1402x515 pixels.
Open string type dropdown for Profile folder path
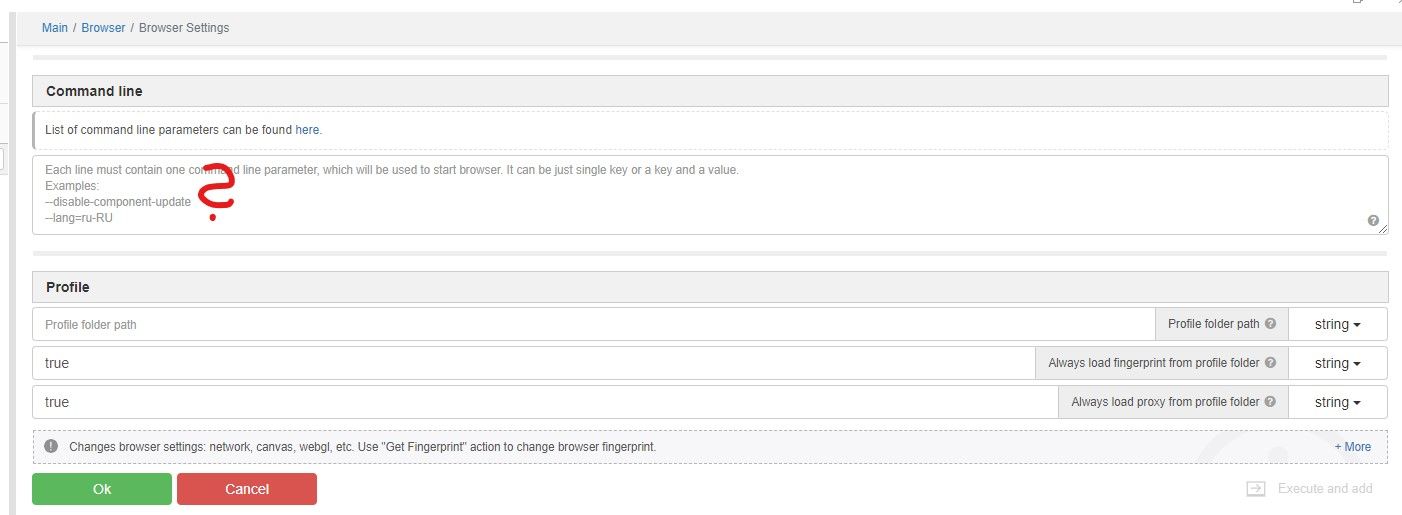tap(1338, 325)
